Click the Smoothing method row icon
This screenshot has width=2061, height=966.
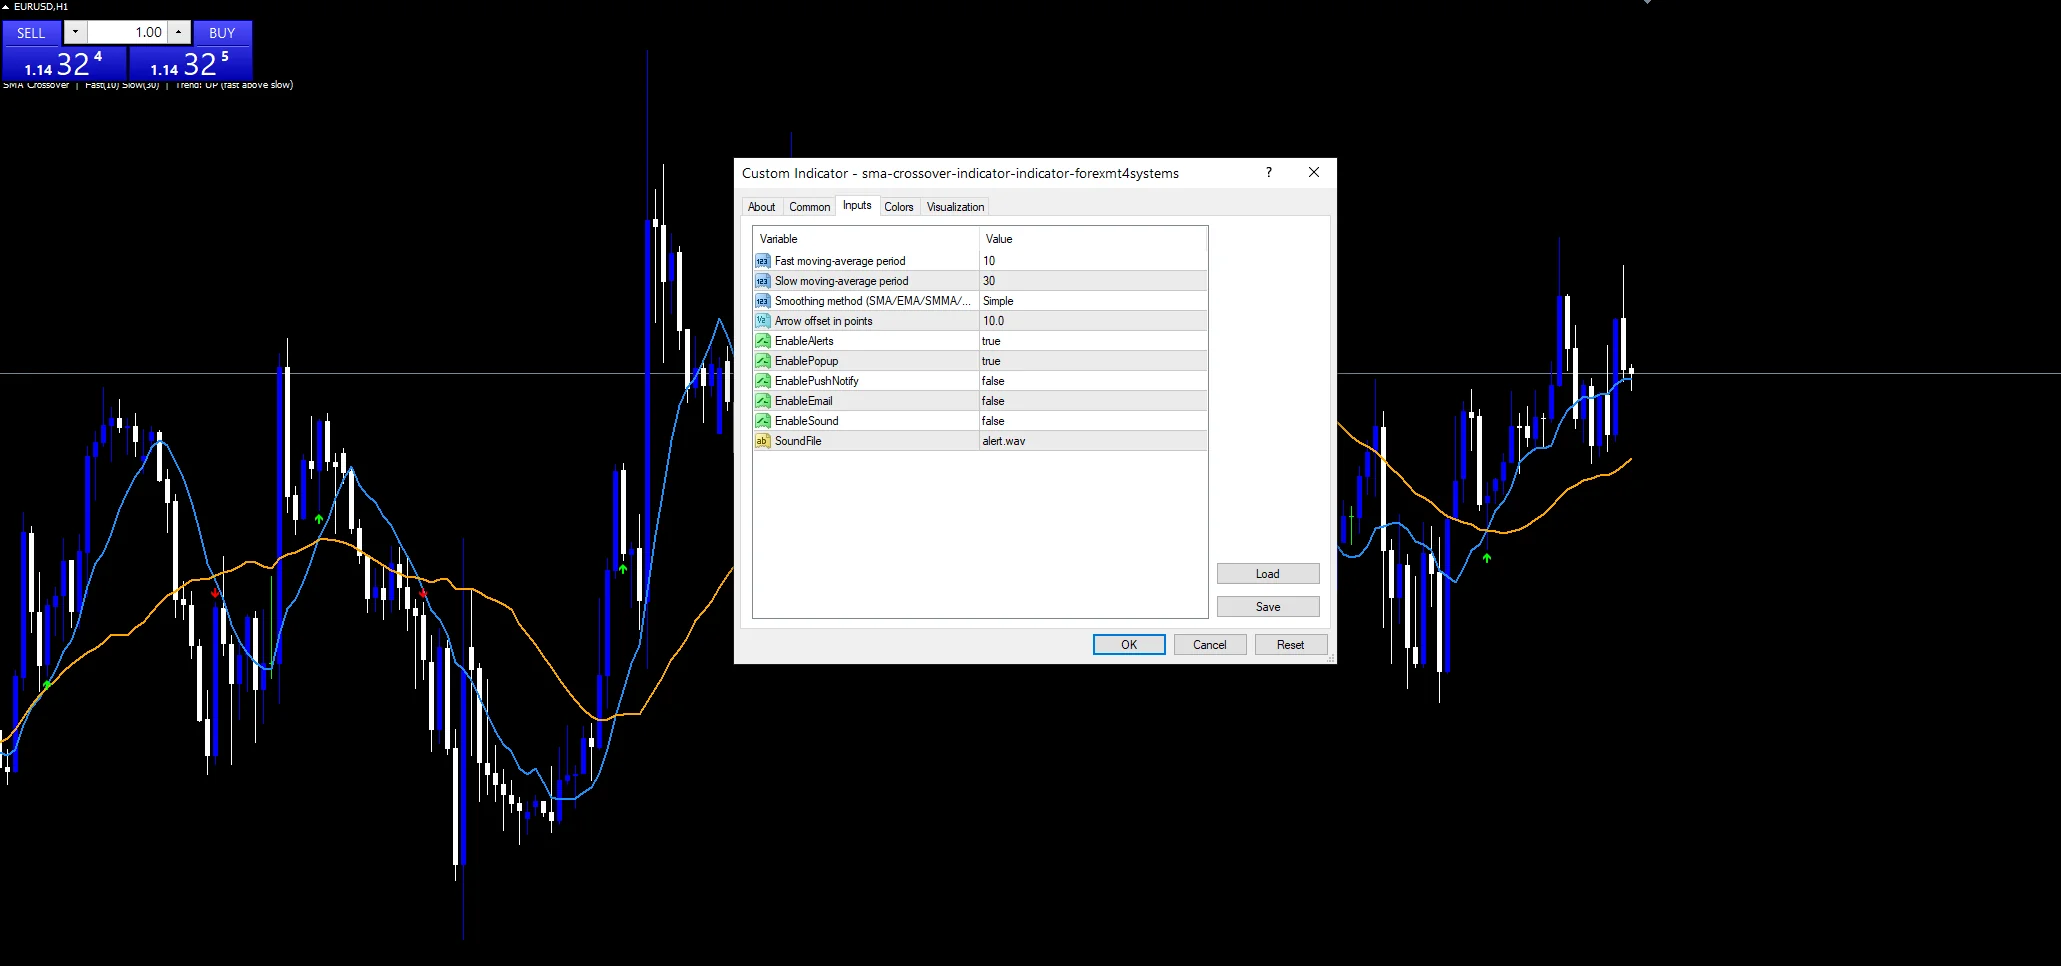click(762, 301)
